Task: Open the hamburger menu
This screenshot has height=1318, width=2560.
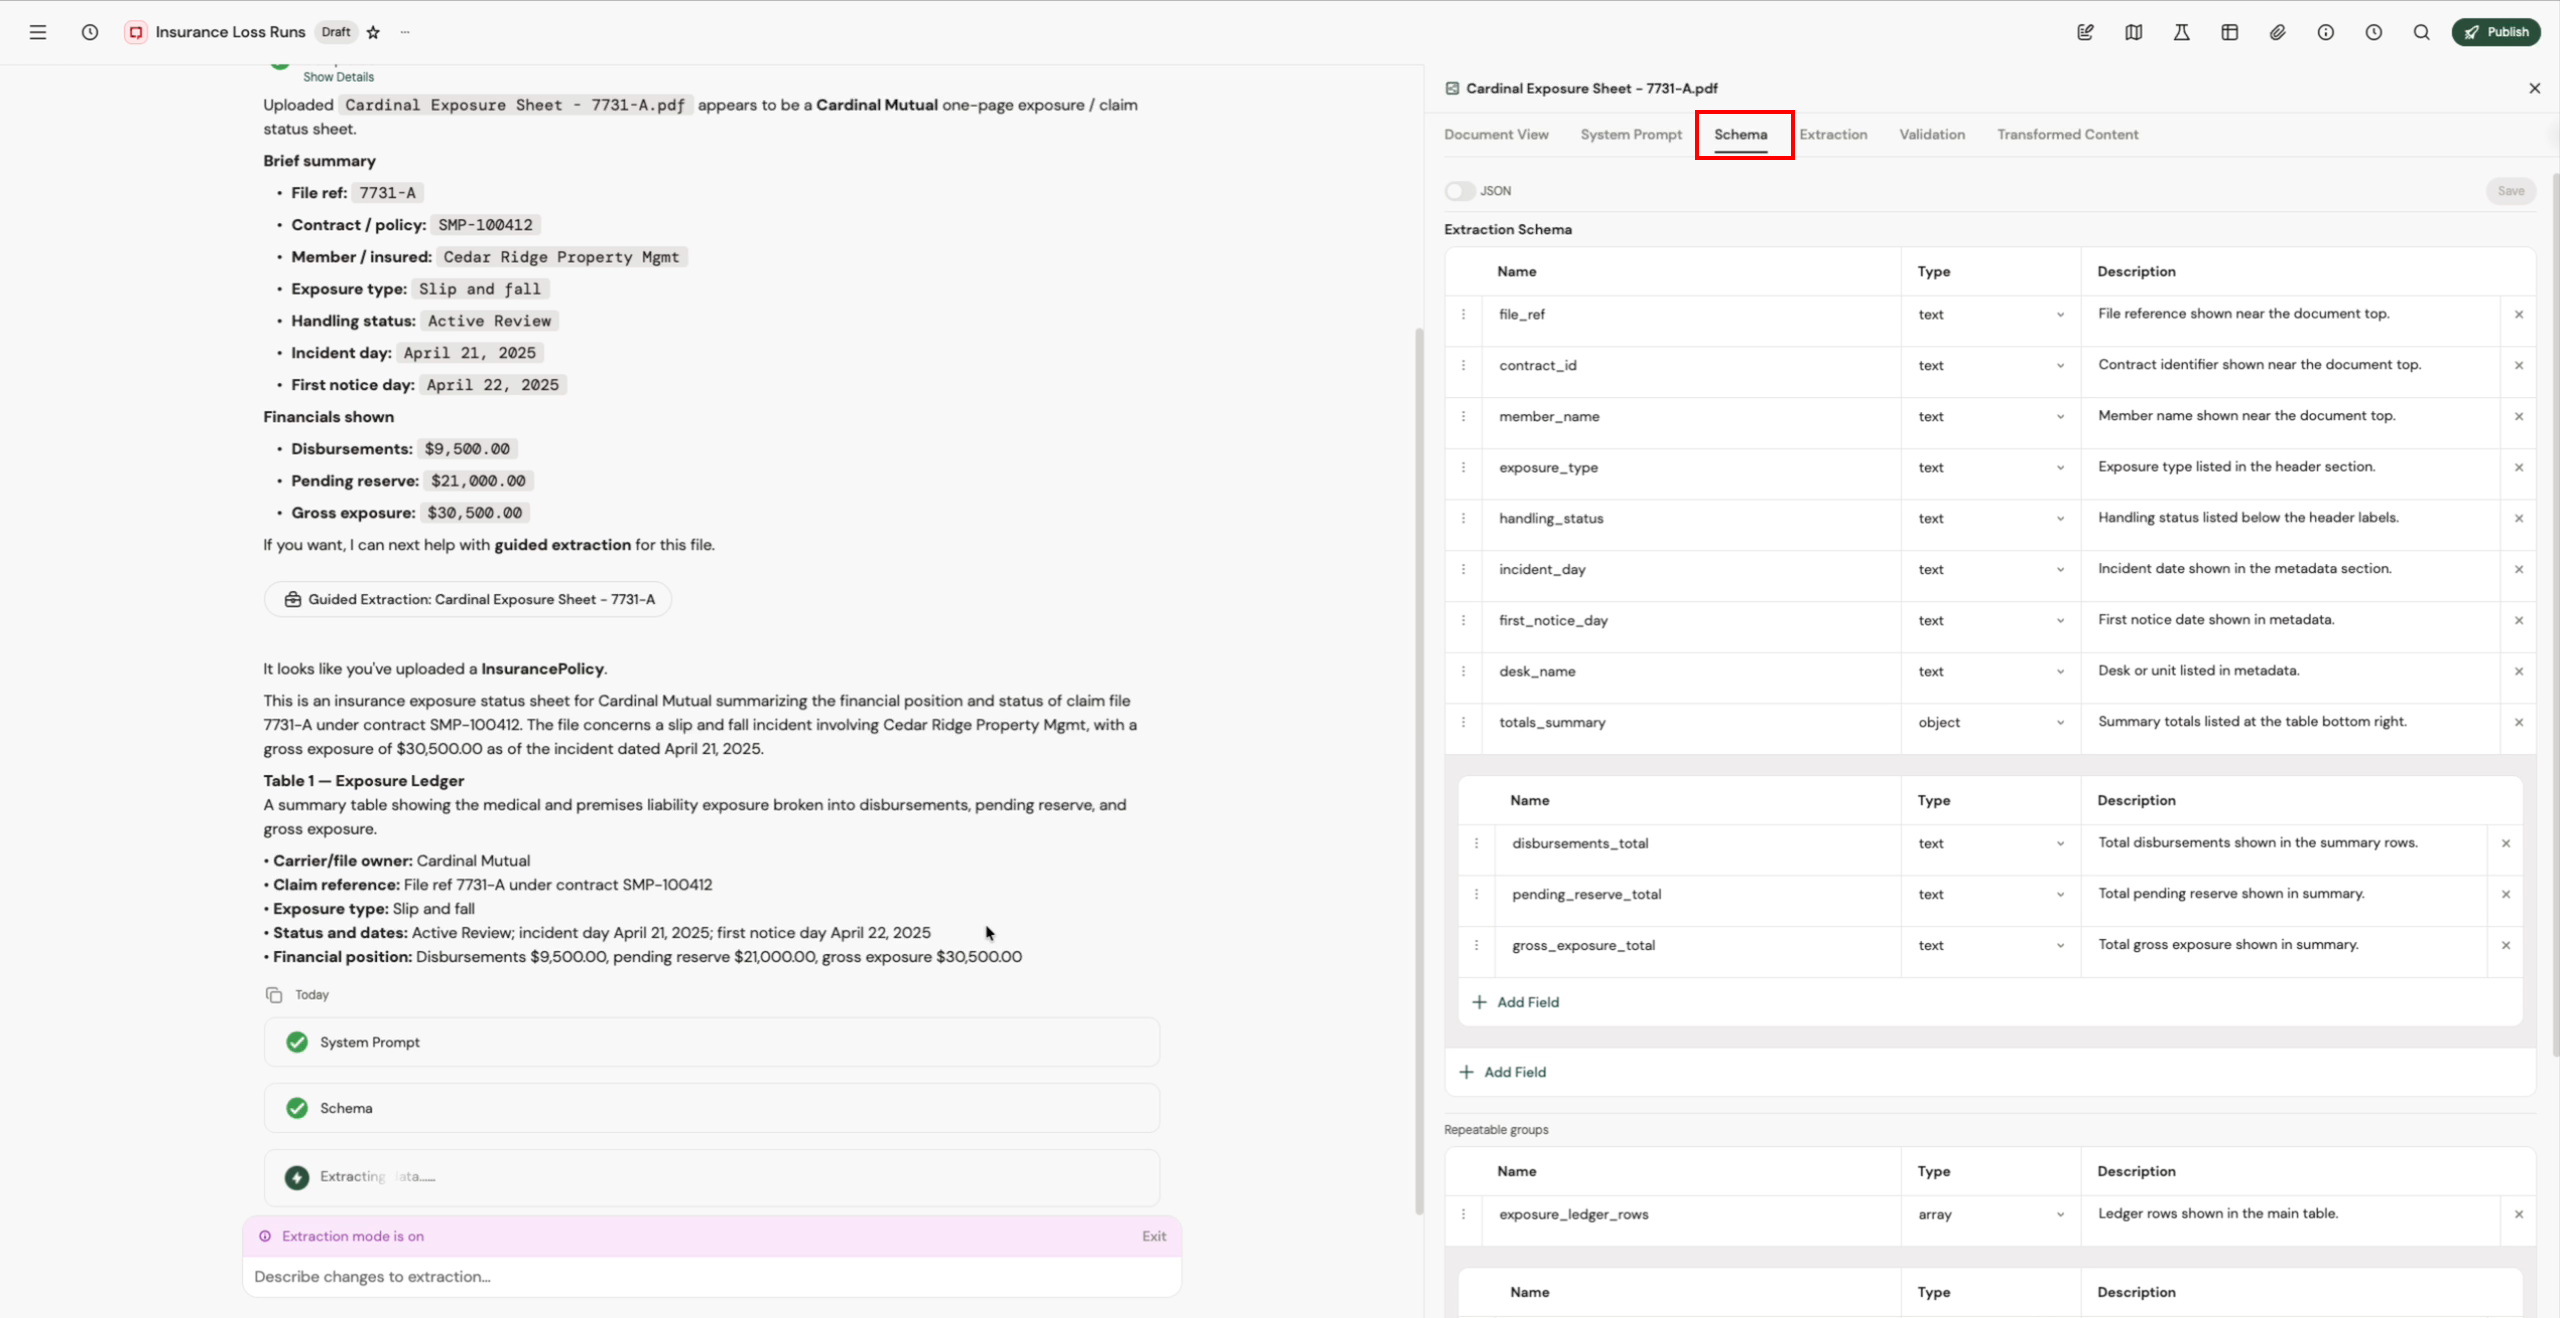Action: 38,32
